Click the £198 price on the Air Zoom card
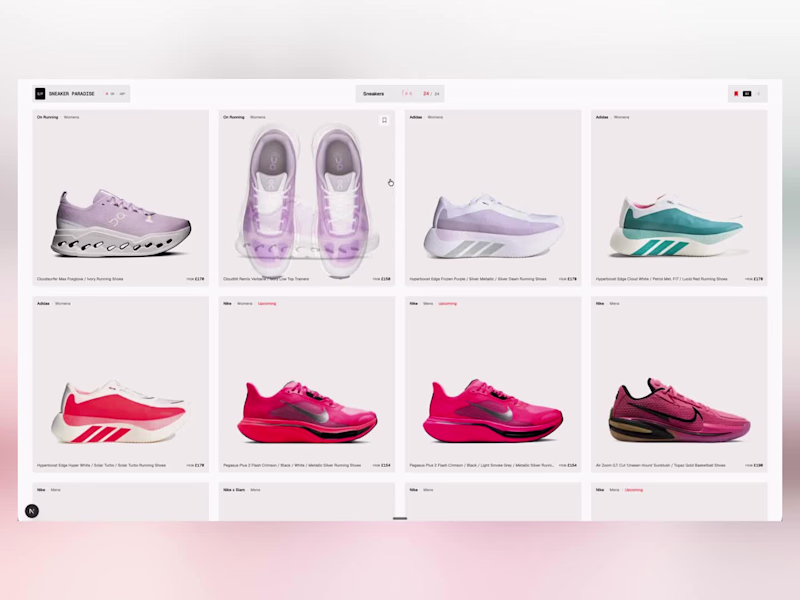This screenshot has width=800, height=600. 754,465
